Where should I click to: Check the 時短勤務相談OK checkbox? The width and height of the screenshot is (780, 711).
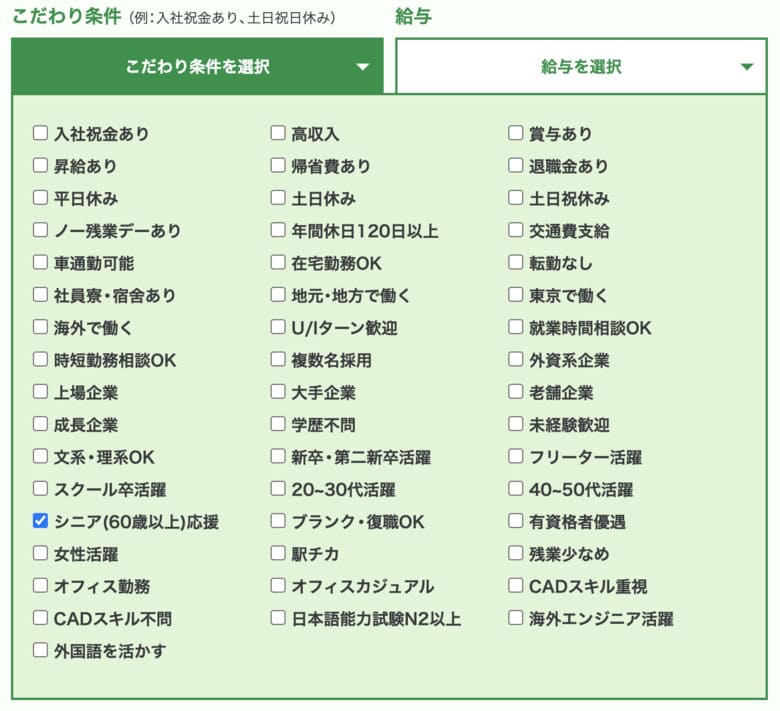tap(40, 359)
